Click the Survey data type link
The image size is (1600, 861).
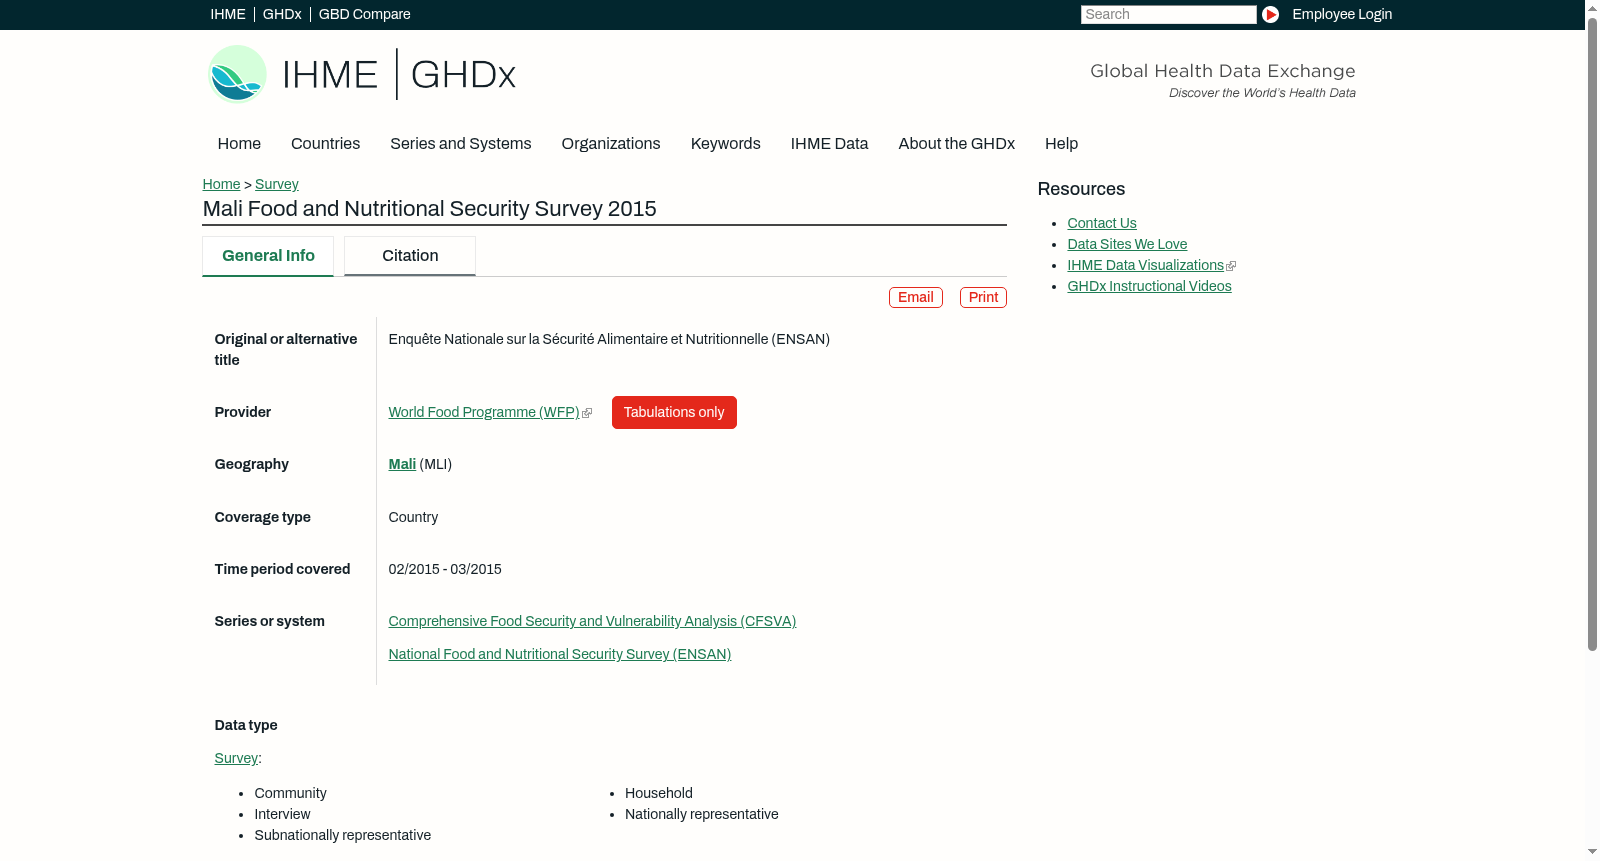[236, 759]
